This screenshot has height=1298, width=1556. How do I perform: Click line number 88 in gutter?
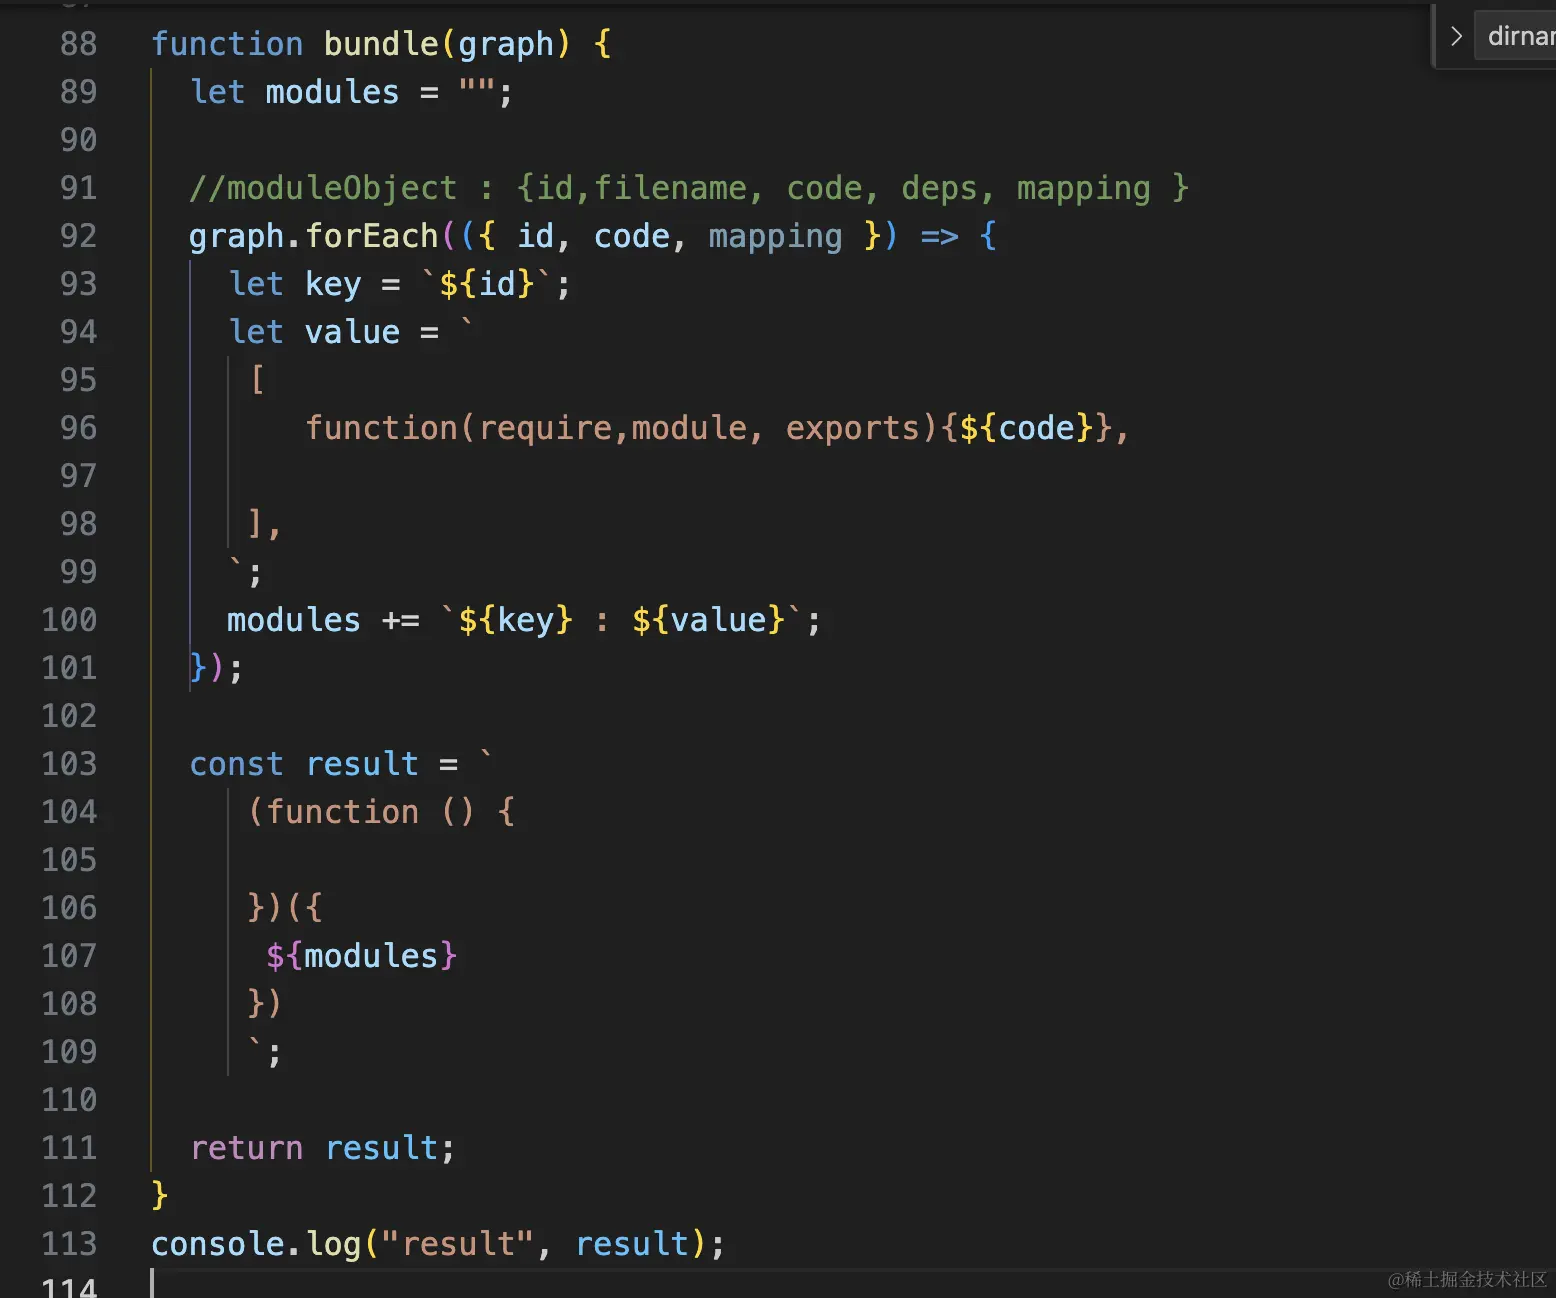79,44
